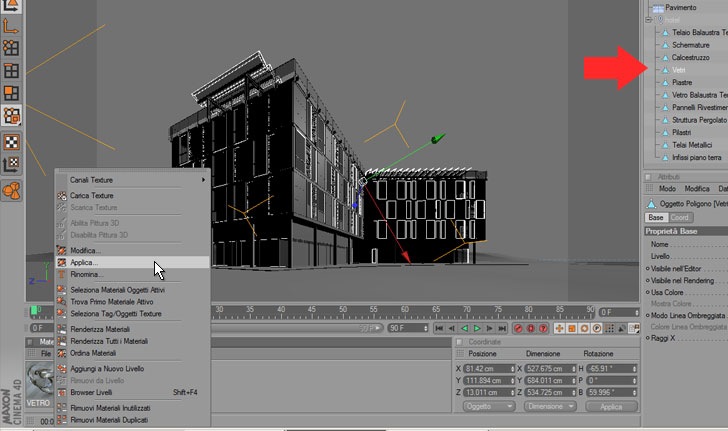
Task: Select Telai Metallici object in the tree
Action: coord(692,145)
